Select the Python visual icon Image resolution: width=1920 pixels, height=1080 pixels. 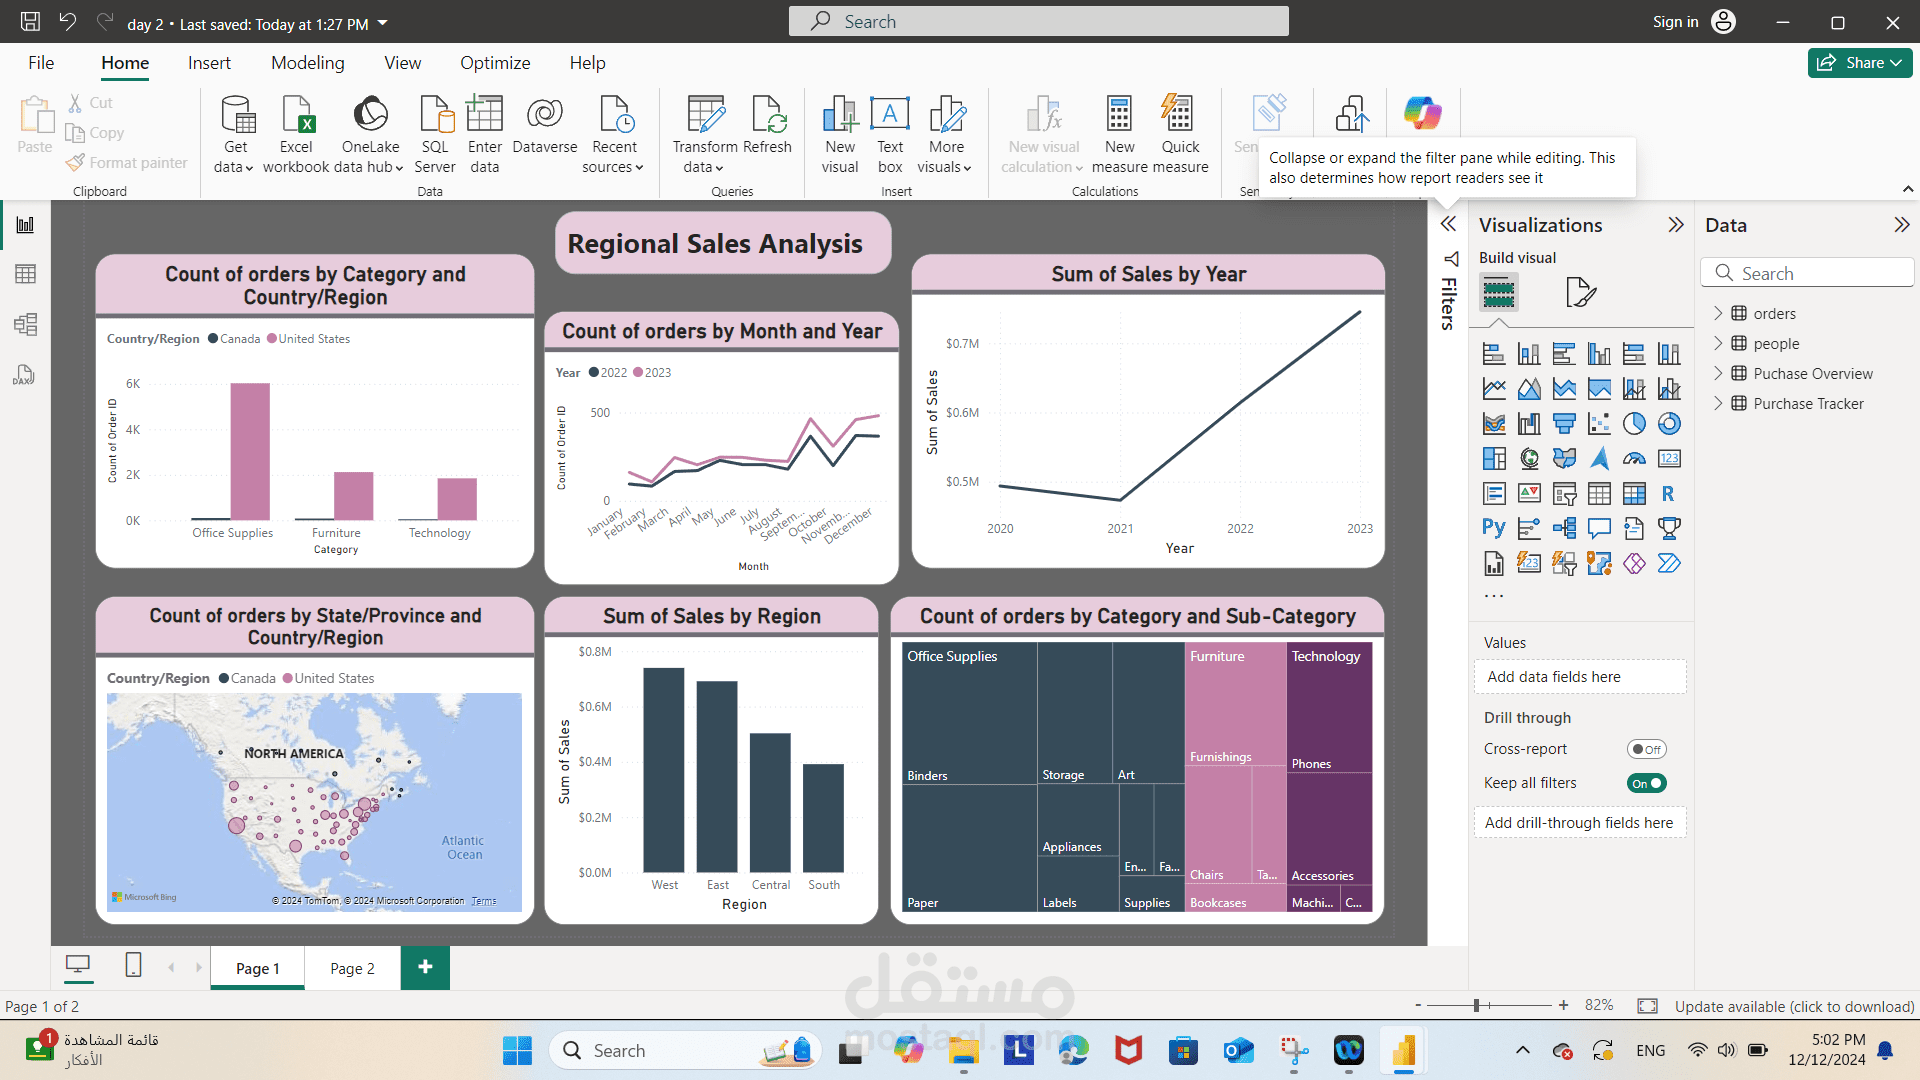click(x=1494, y=528)
